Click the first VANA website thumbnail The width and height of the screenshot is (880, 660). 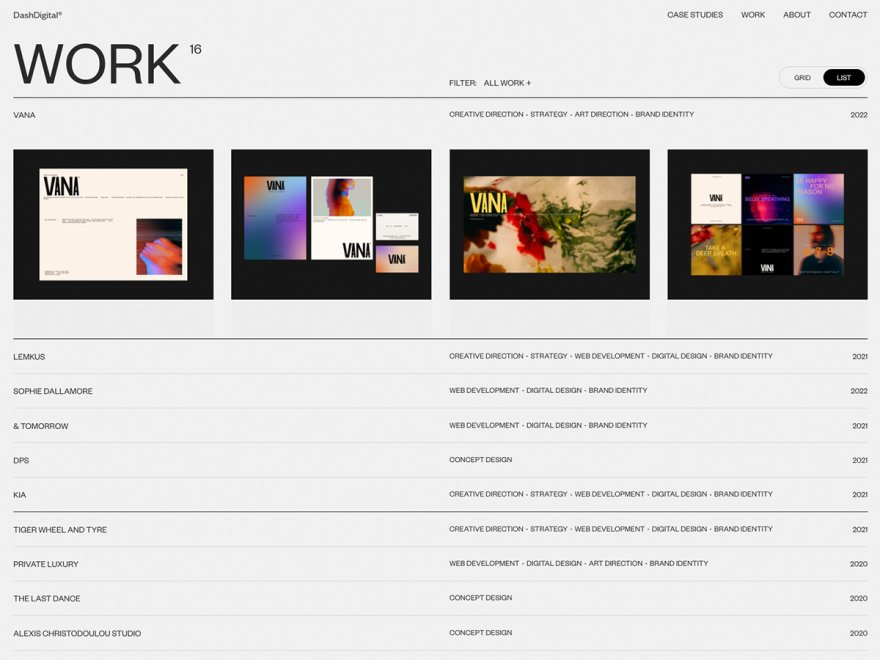tap(112, 223)
